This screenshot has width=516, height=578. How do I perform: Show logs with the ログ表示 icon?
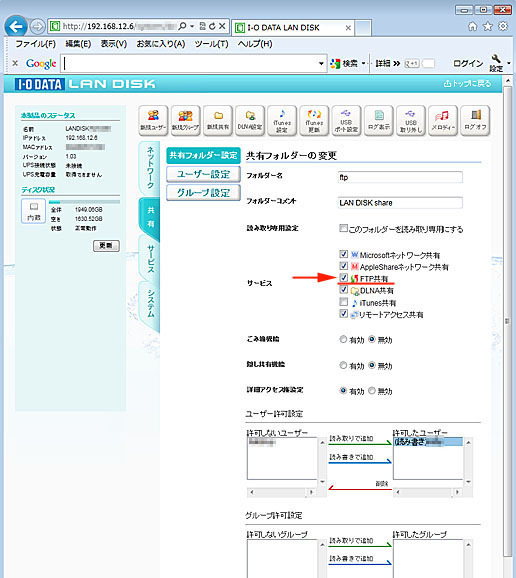pos(379,121)
